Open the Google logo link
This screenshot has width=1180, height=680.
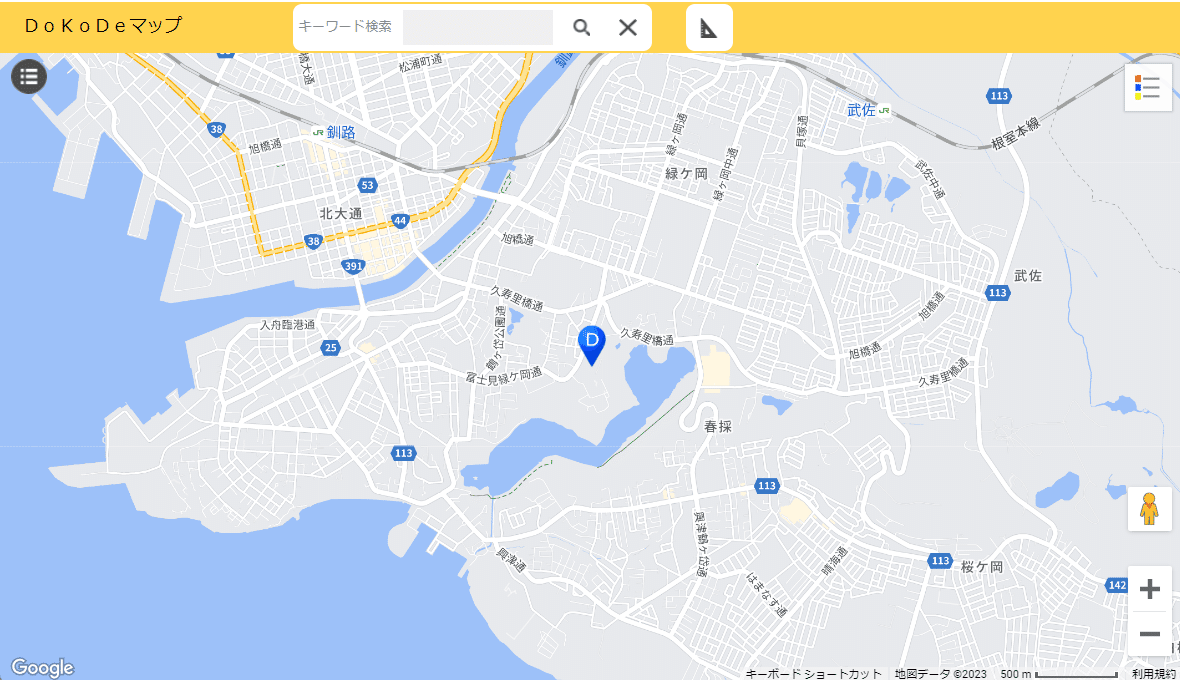pyautogui.click(x=42, y=667)
